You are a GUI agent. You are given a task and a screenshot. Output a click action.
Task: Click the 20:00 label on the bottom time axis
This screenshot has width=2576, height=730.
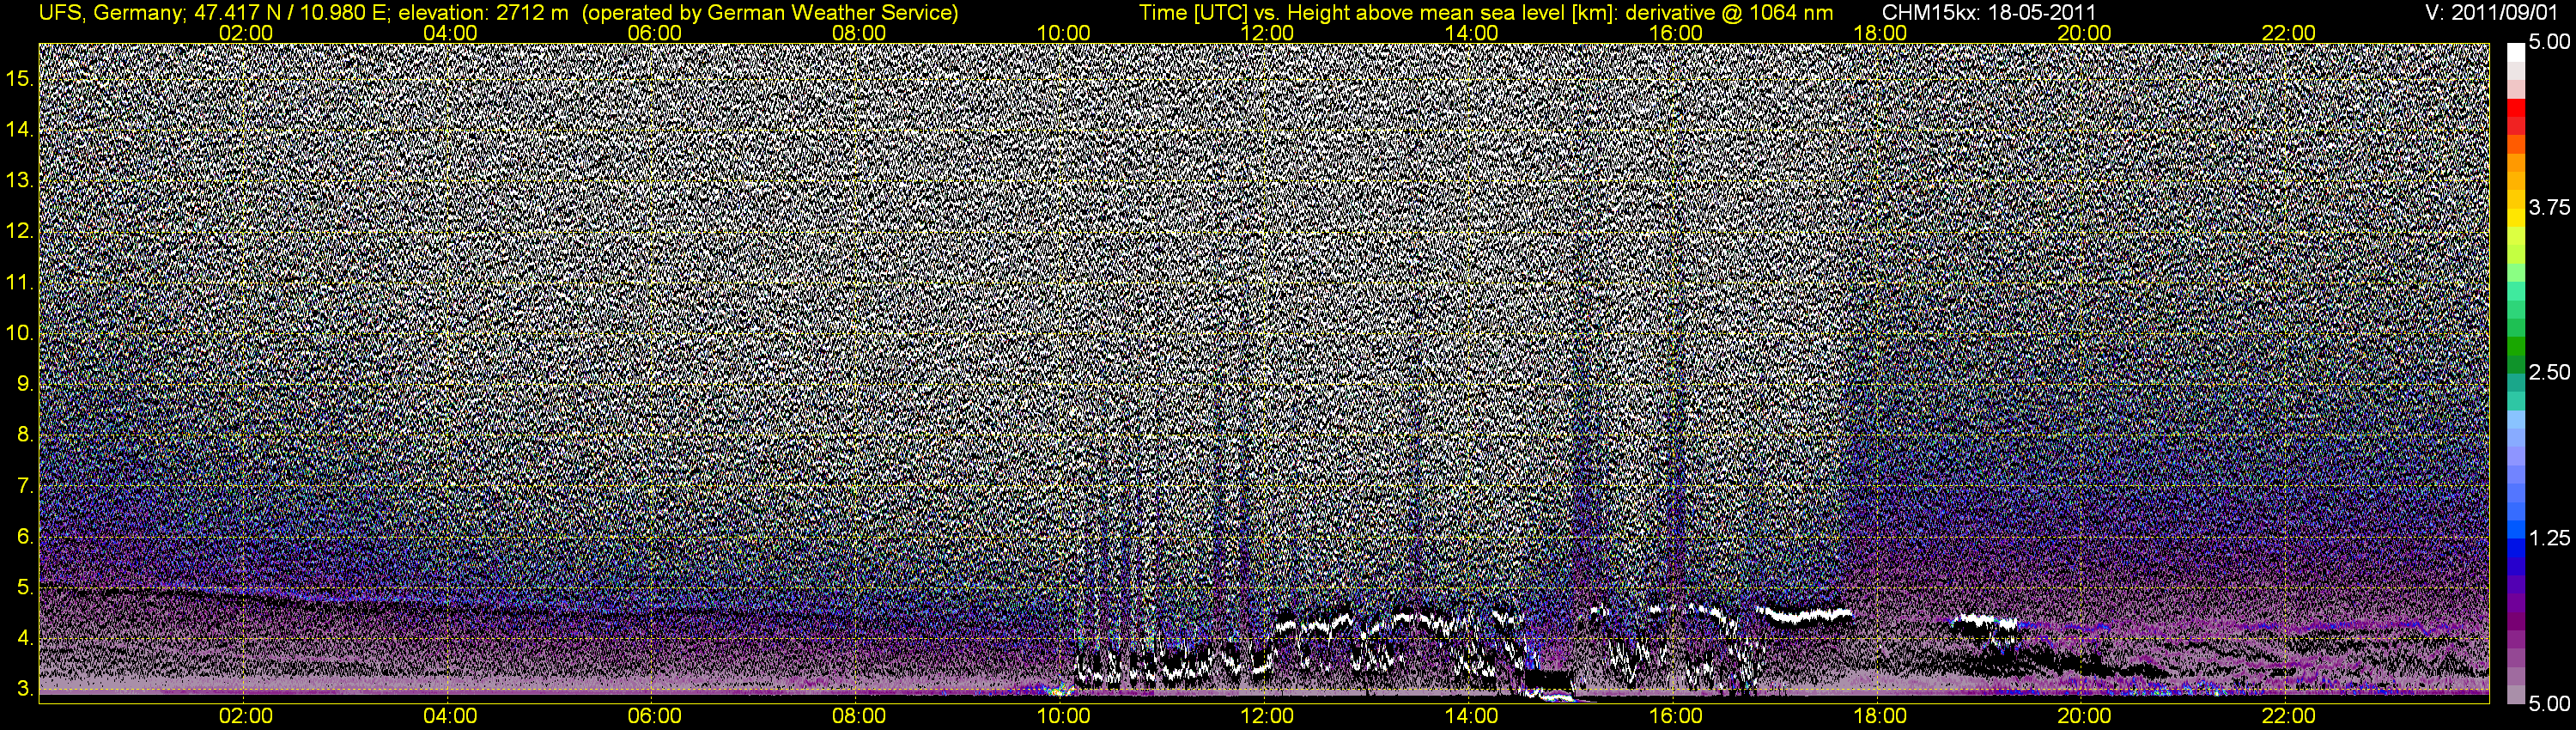(2084, 716)
